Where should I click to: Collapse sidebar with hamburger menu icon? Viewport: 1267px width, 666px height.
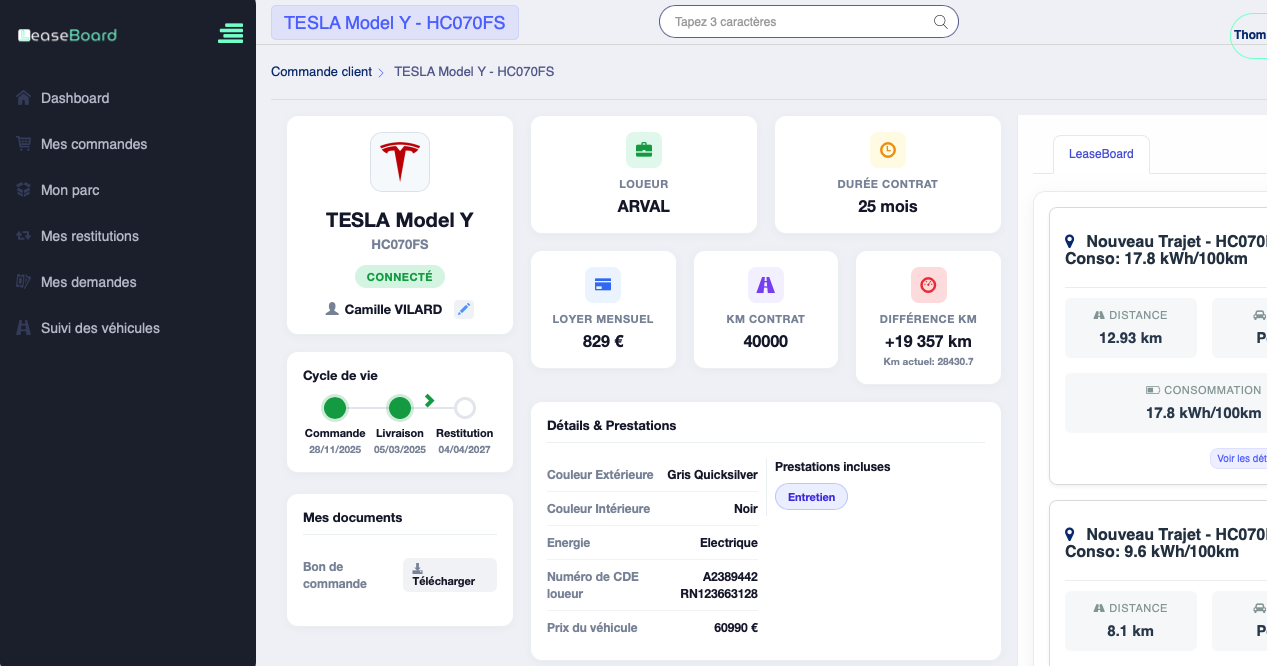[x=231, y=33]
